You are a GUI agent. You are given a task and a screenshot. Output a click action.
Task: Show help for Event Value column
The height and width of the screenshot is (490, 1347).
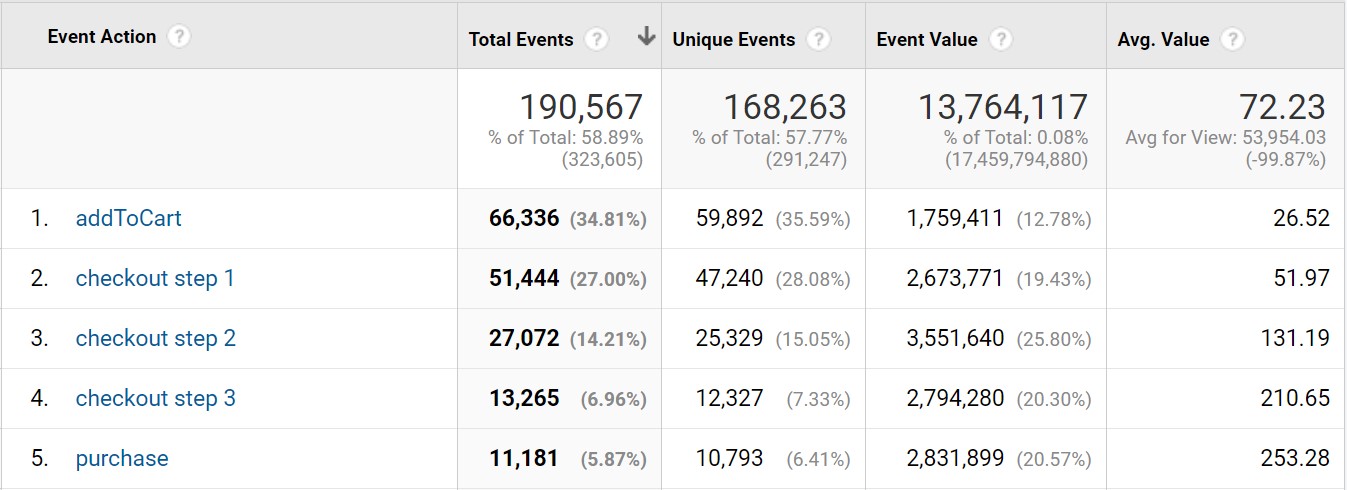tap(1000, 40)
